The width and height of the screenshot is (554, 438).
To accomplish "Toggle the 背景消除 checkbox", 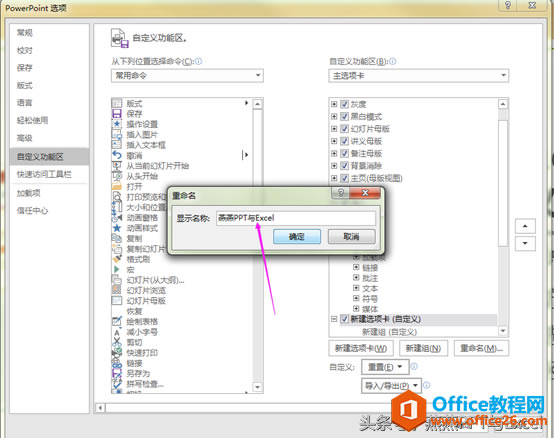I will 344,166.
